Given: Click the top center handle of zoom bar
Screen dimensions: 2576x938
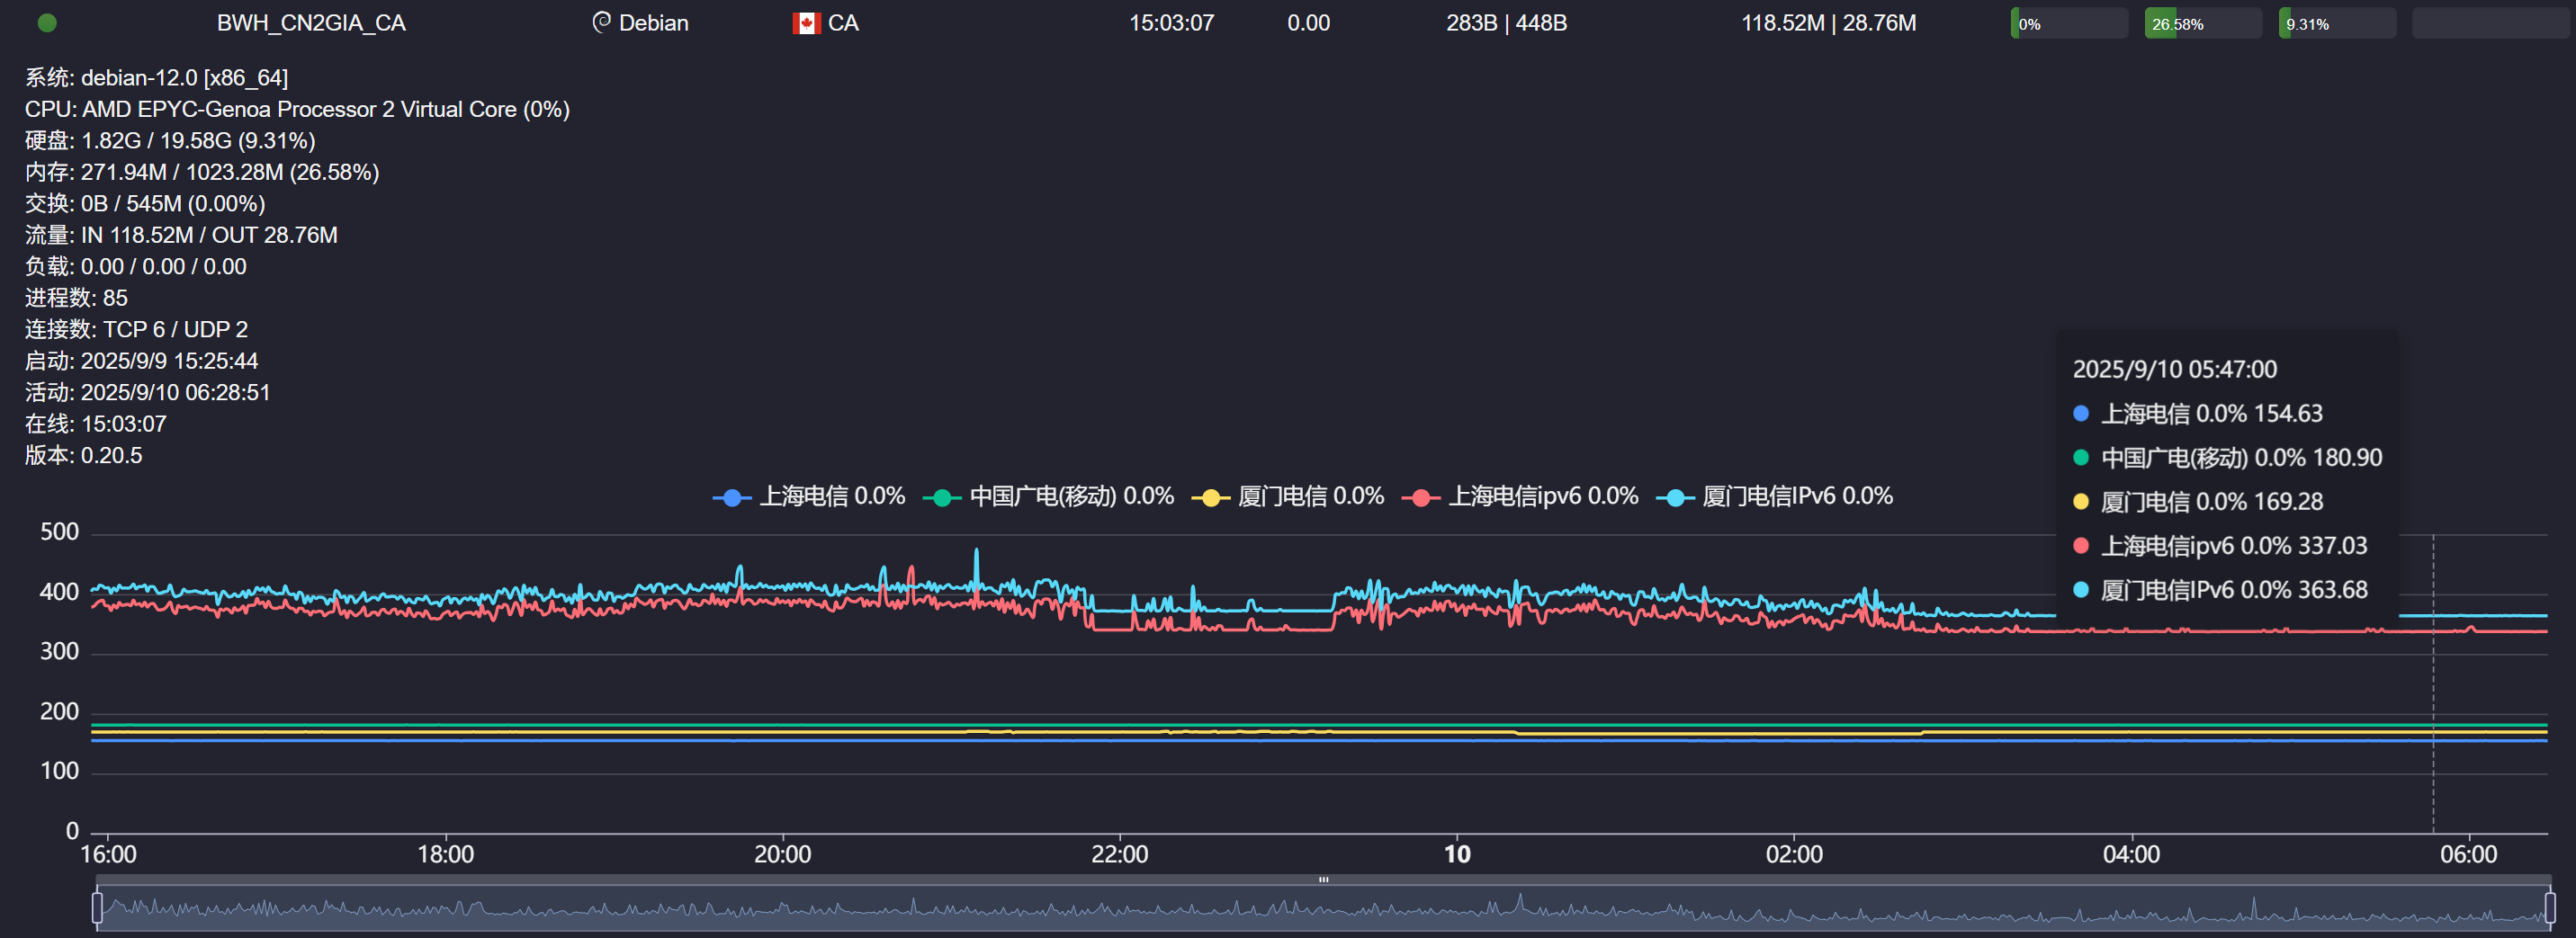Looking at the screenshot, I should 1323,880.
